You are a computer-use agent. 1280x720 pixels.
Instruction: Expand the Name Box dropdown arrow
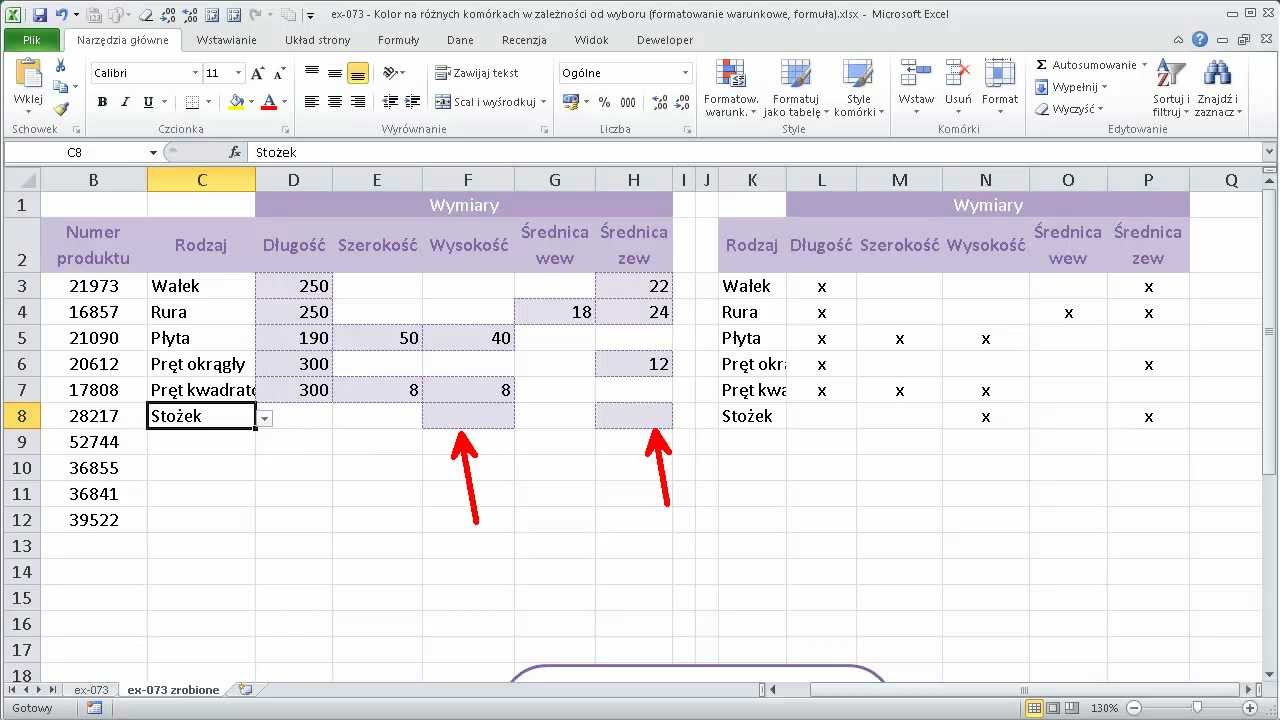[153, 152]
